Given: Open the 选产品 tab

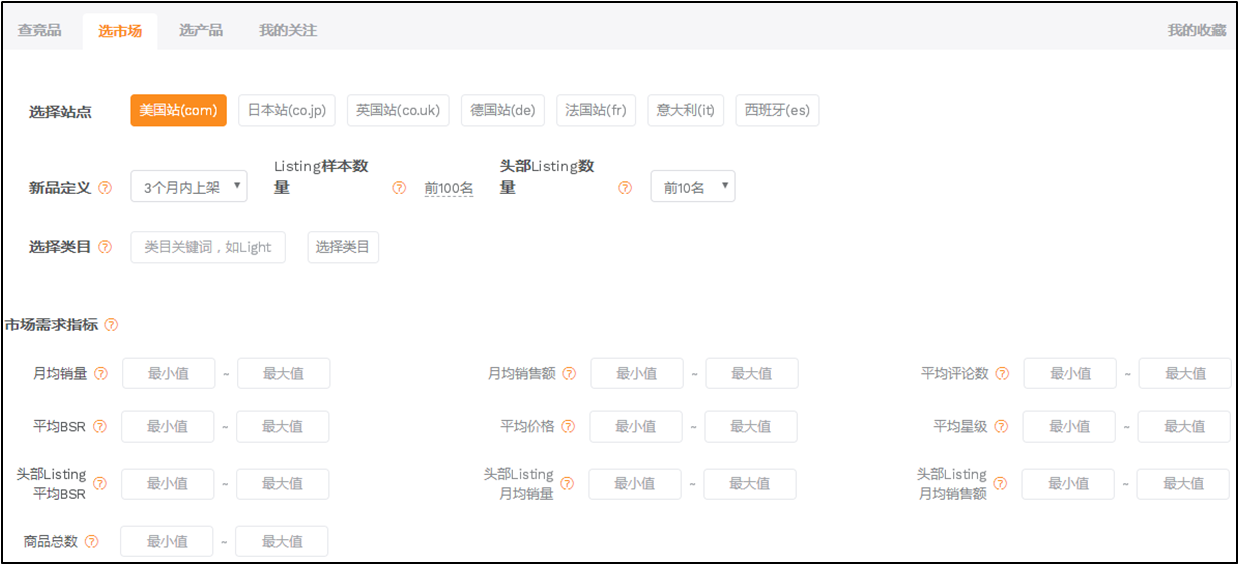Looking at the screenshot, I should coord(201,31).
